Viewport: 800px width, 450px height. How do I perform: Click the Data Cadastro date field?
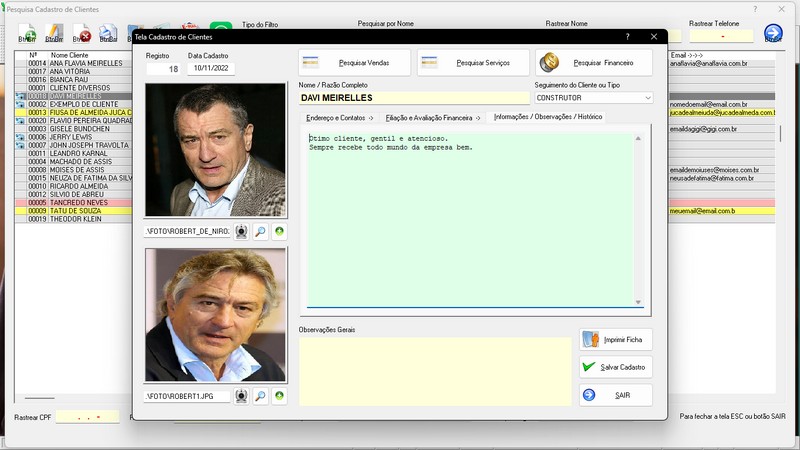pos(211,68)
